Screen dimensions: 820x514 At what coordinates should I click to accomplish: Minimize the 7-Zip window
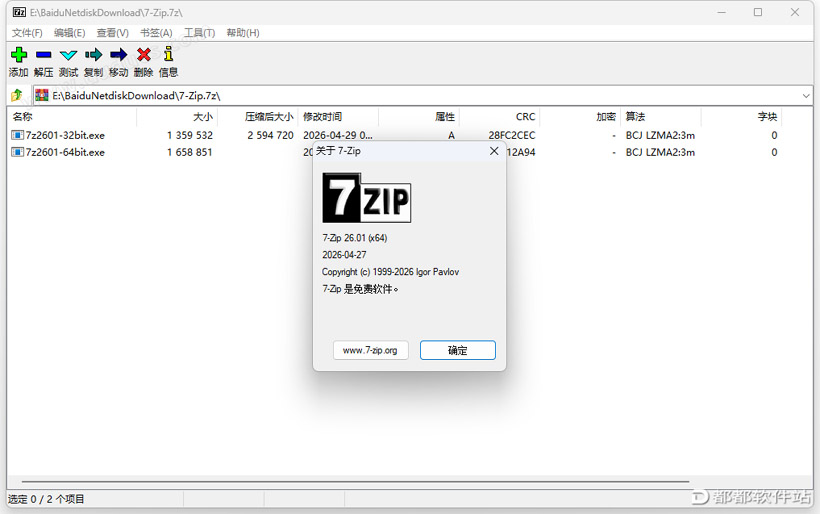[722, 12]
